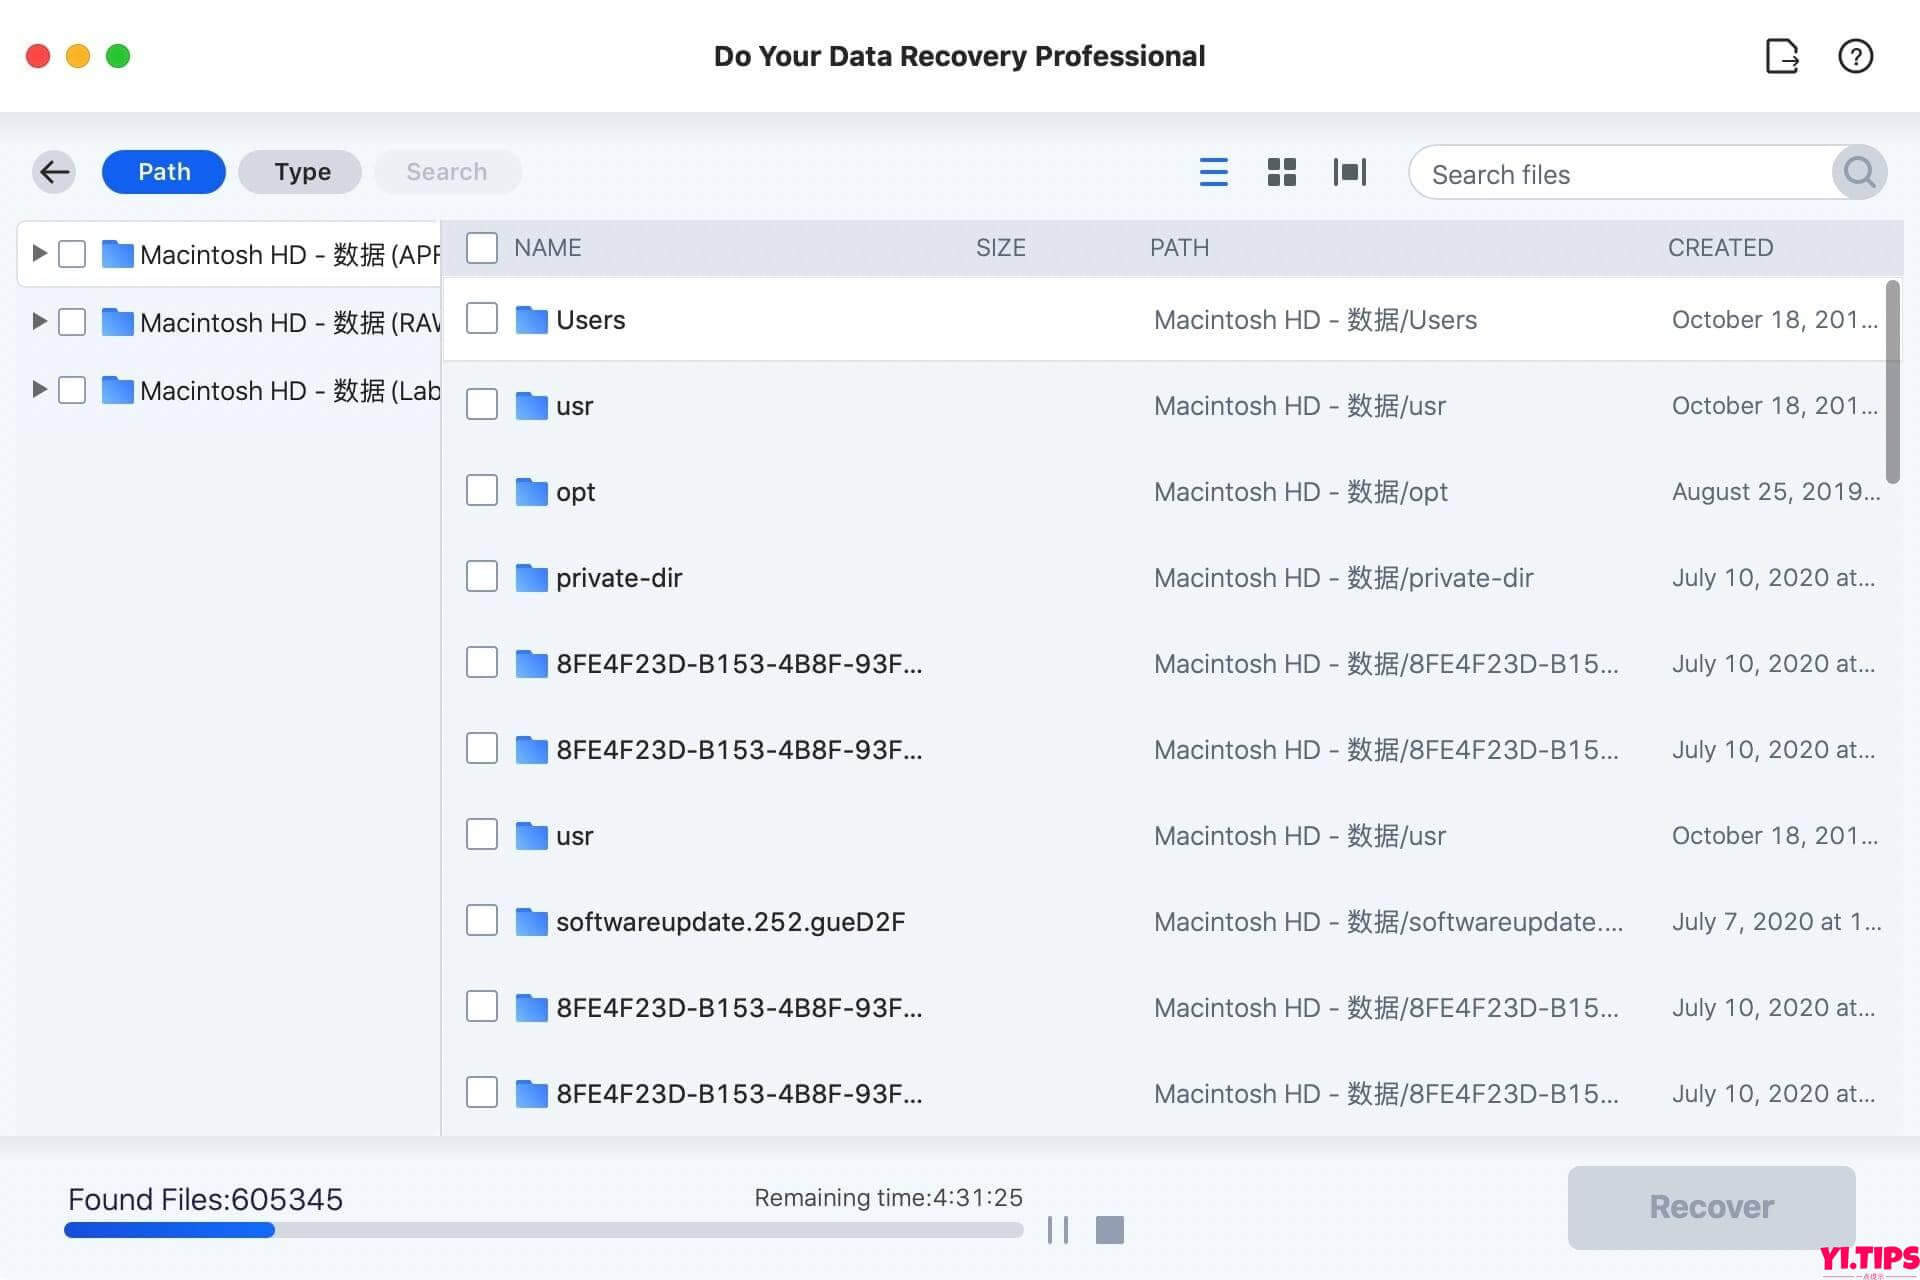The width and height of the screenshot is (1920, 1280).
Task: Open the help question mark icon
Action: (1857, 57)
